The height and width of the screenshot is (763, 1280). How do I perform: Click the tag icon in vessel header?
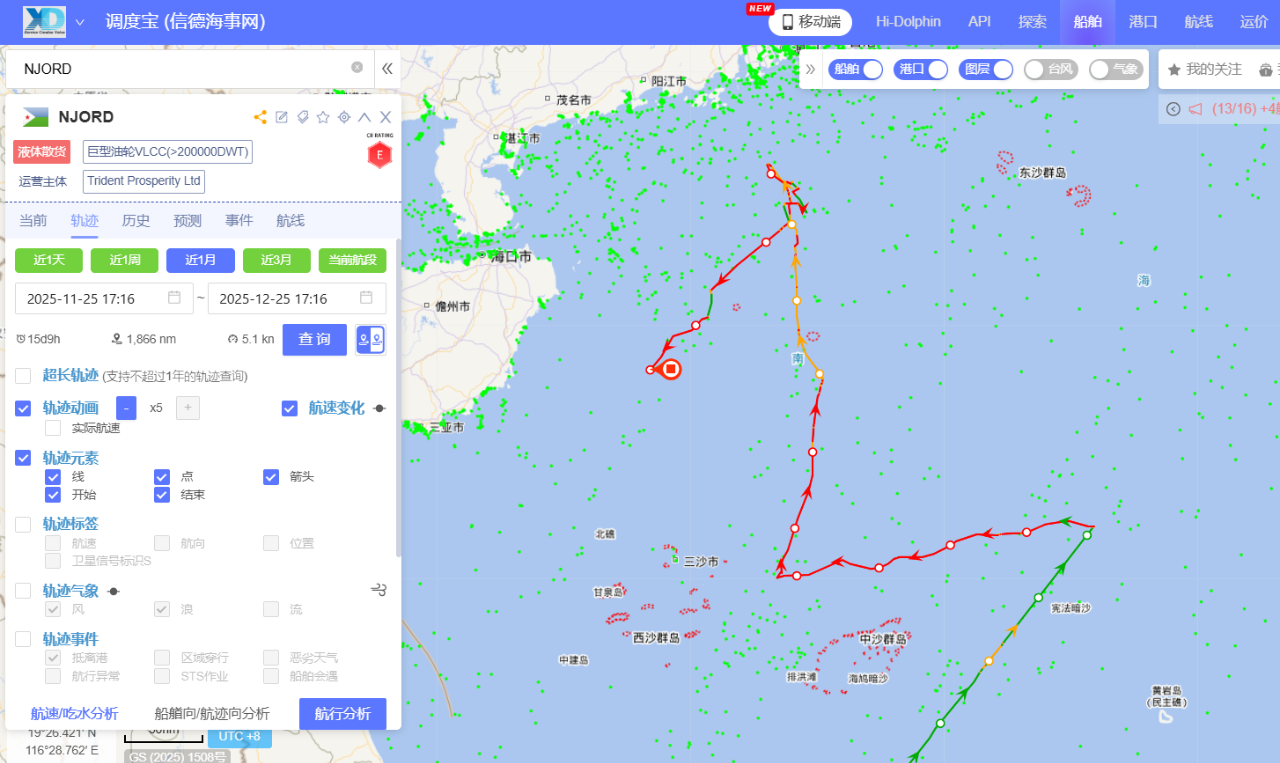(x=303, y=117)
